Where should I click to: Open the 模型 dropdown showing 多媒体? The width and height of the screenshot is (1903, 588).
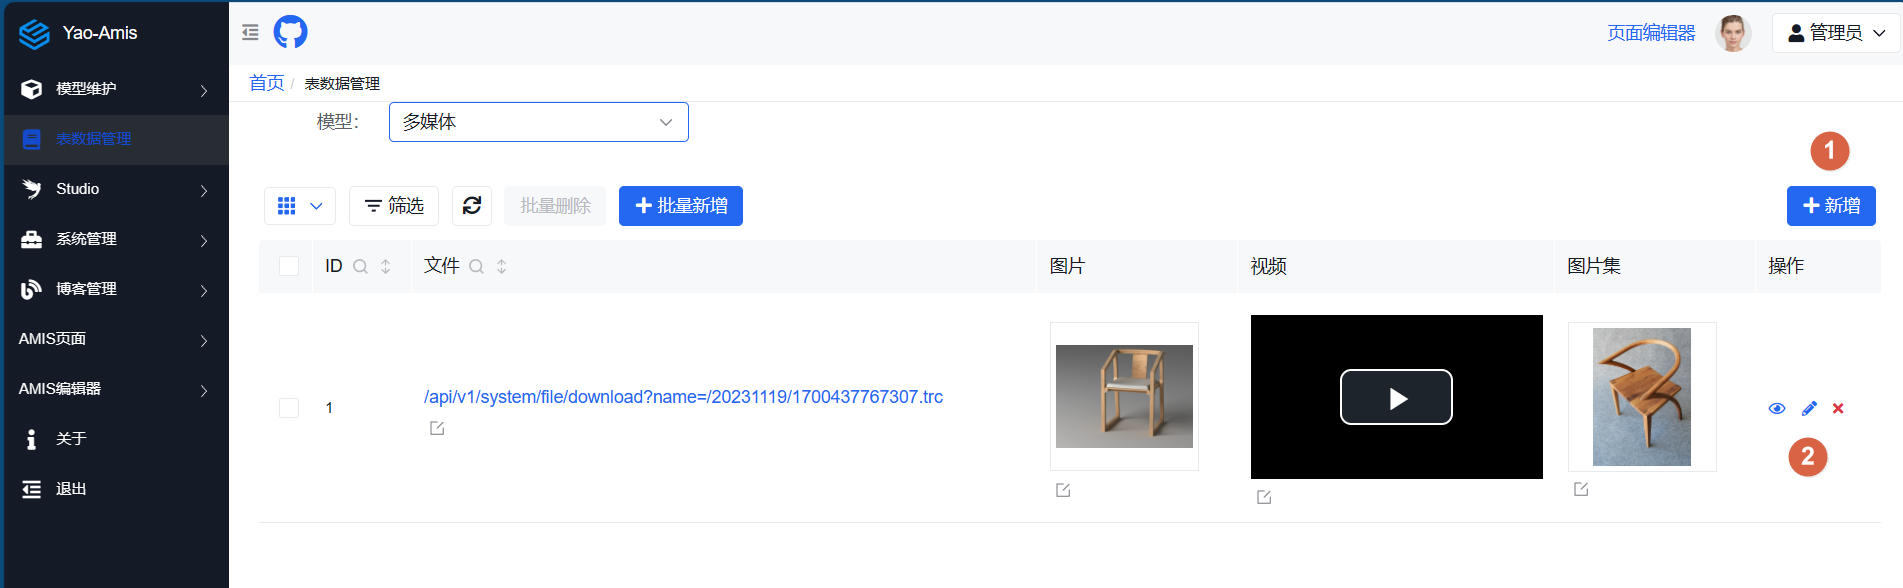538,122
